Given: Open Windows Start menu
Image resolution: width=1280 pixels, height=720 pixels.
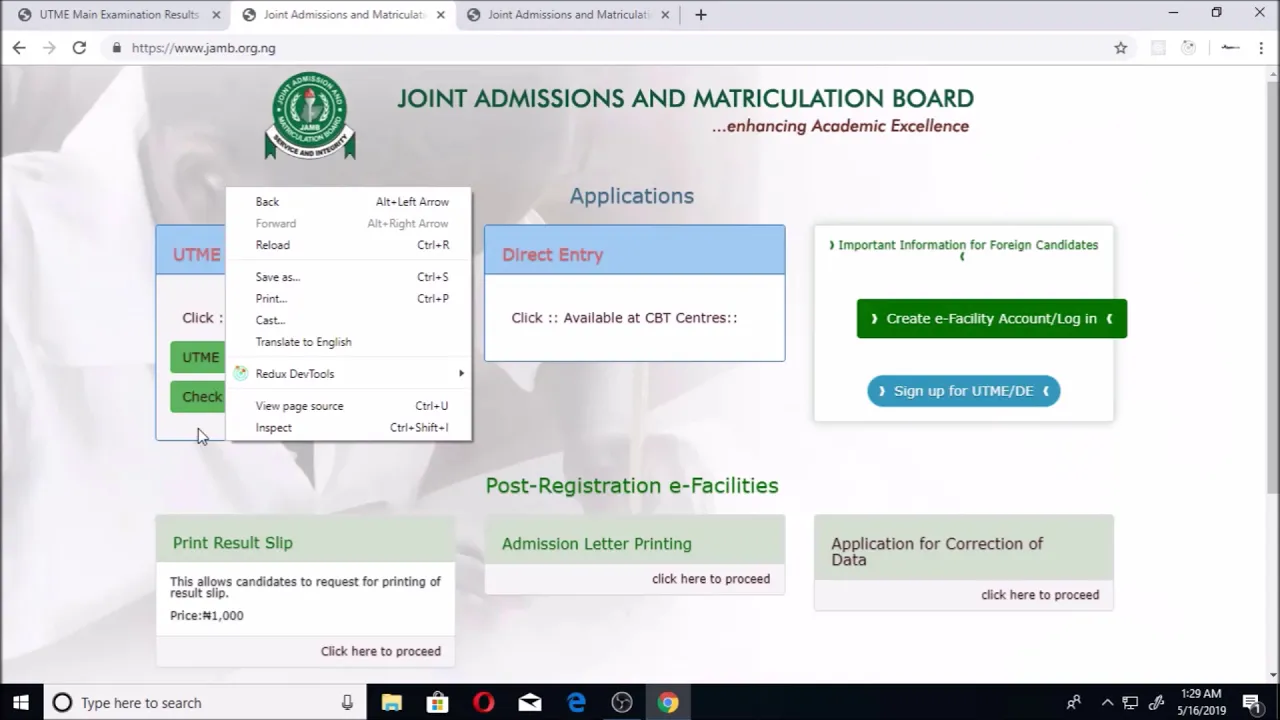Looking at the screenshot, I should [x=21, y=702].
